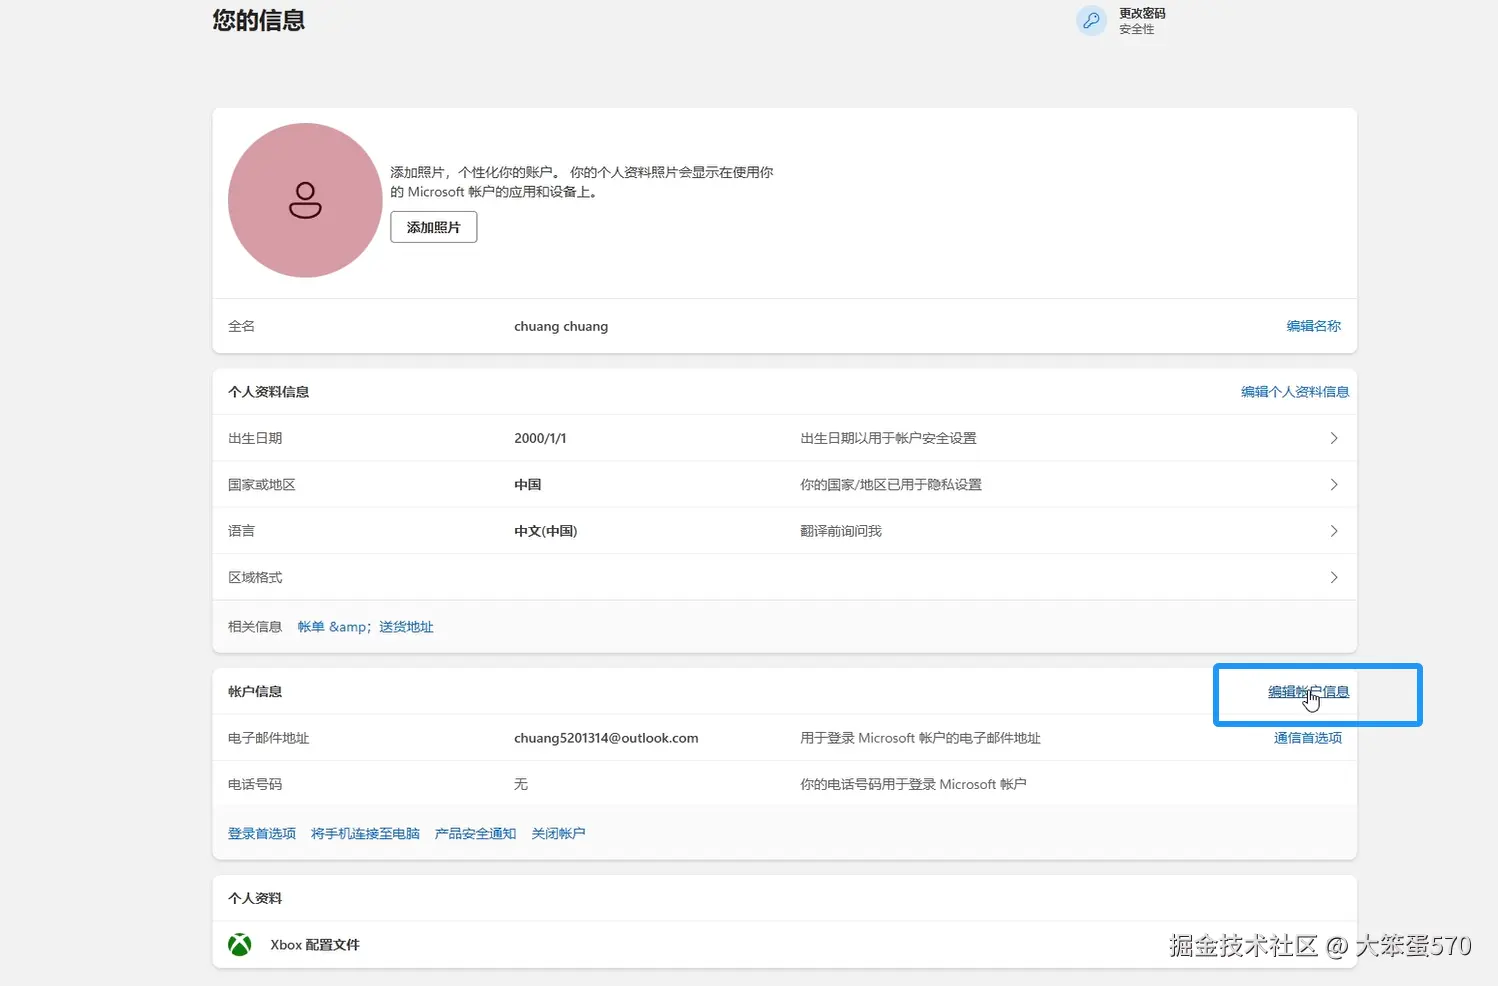Open the 产品安全通知 link
Viewport: 1498px width, 986px height.
pos(475,834)
